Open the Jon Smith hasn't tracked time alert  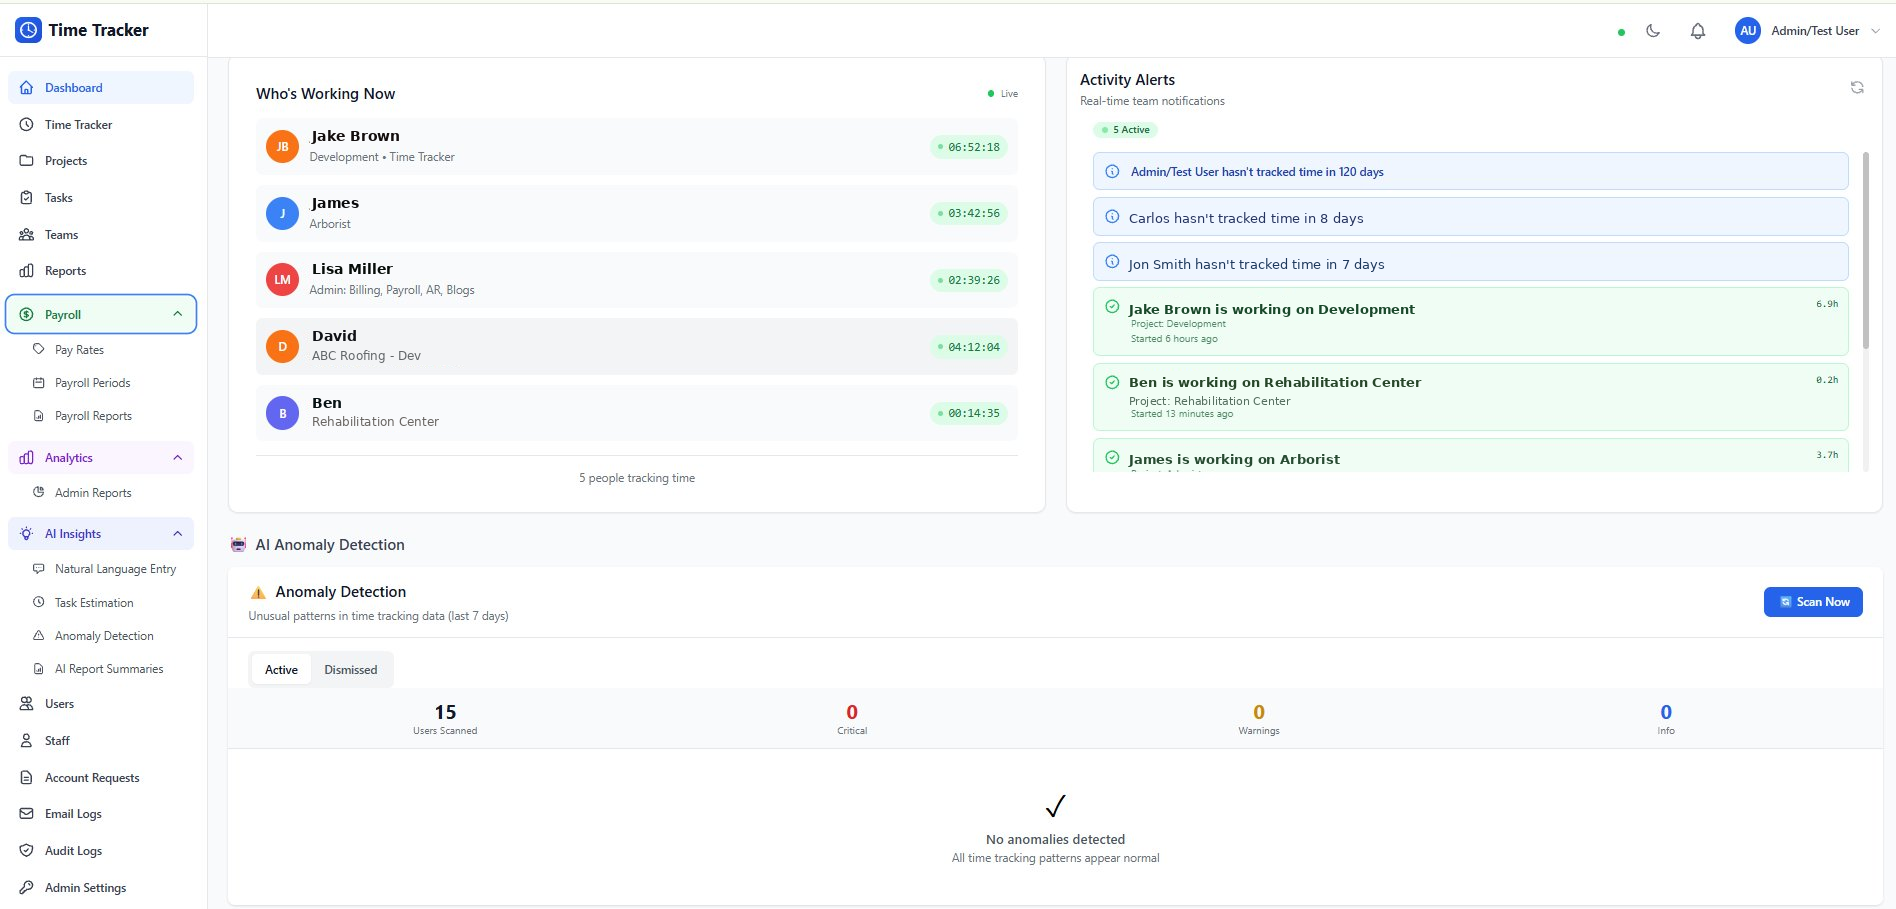[1470, 263]
